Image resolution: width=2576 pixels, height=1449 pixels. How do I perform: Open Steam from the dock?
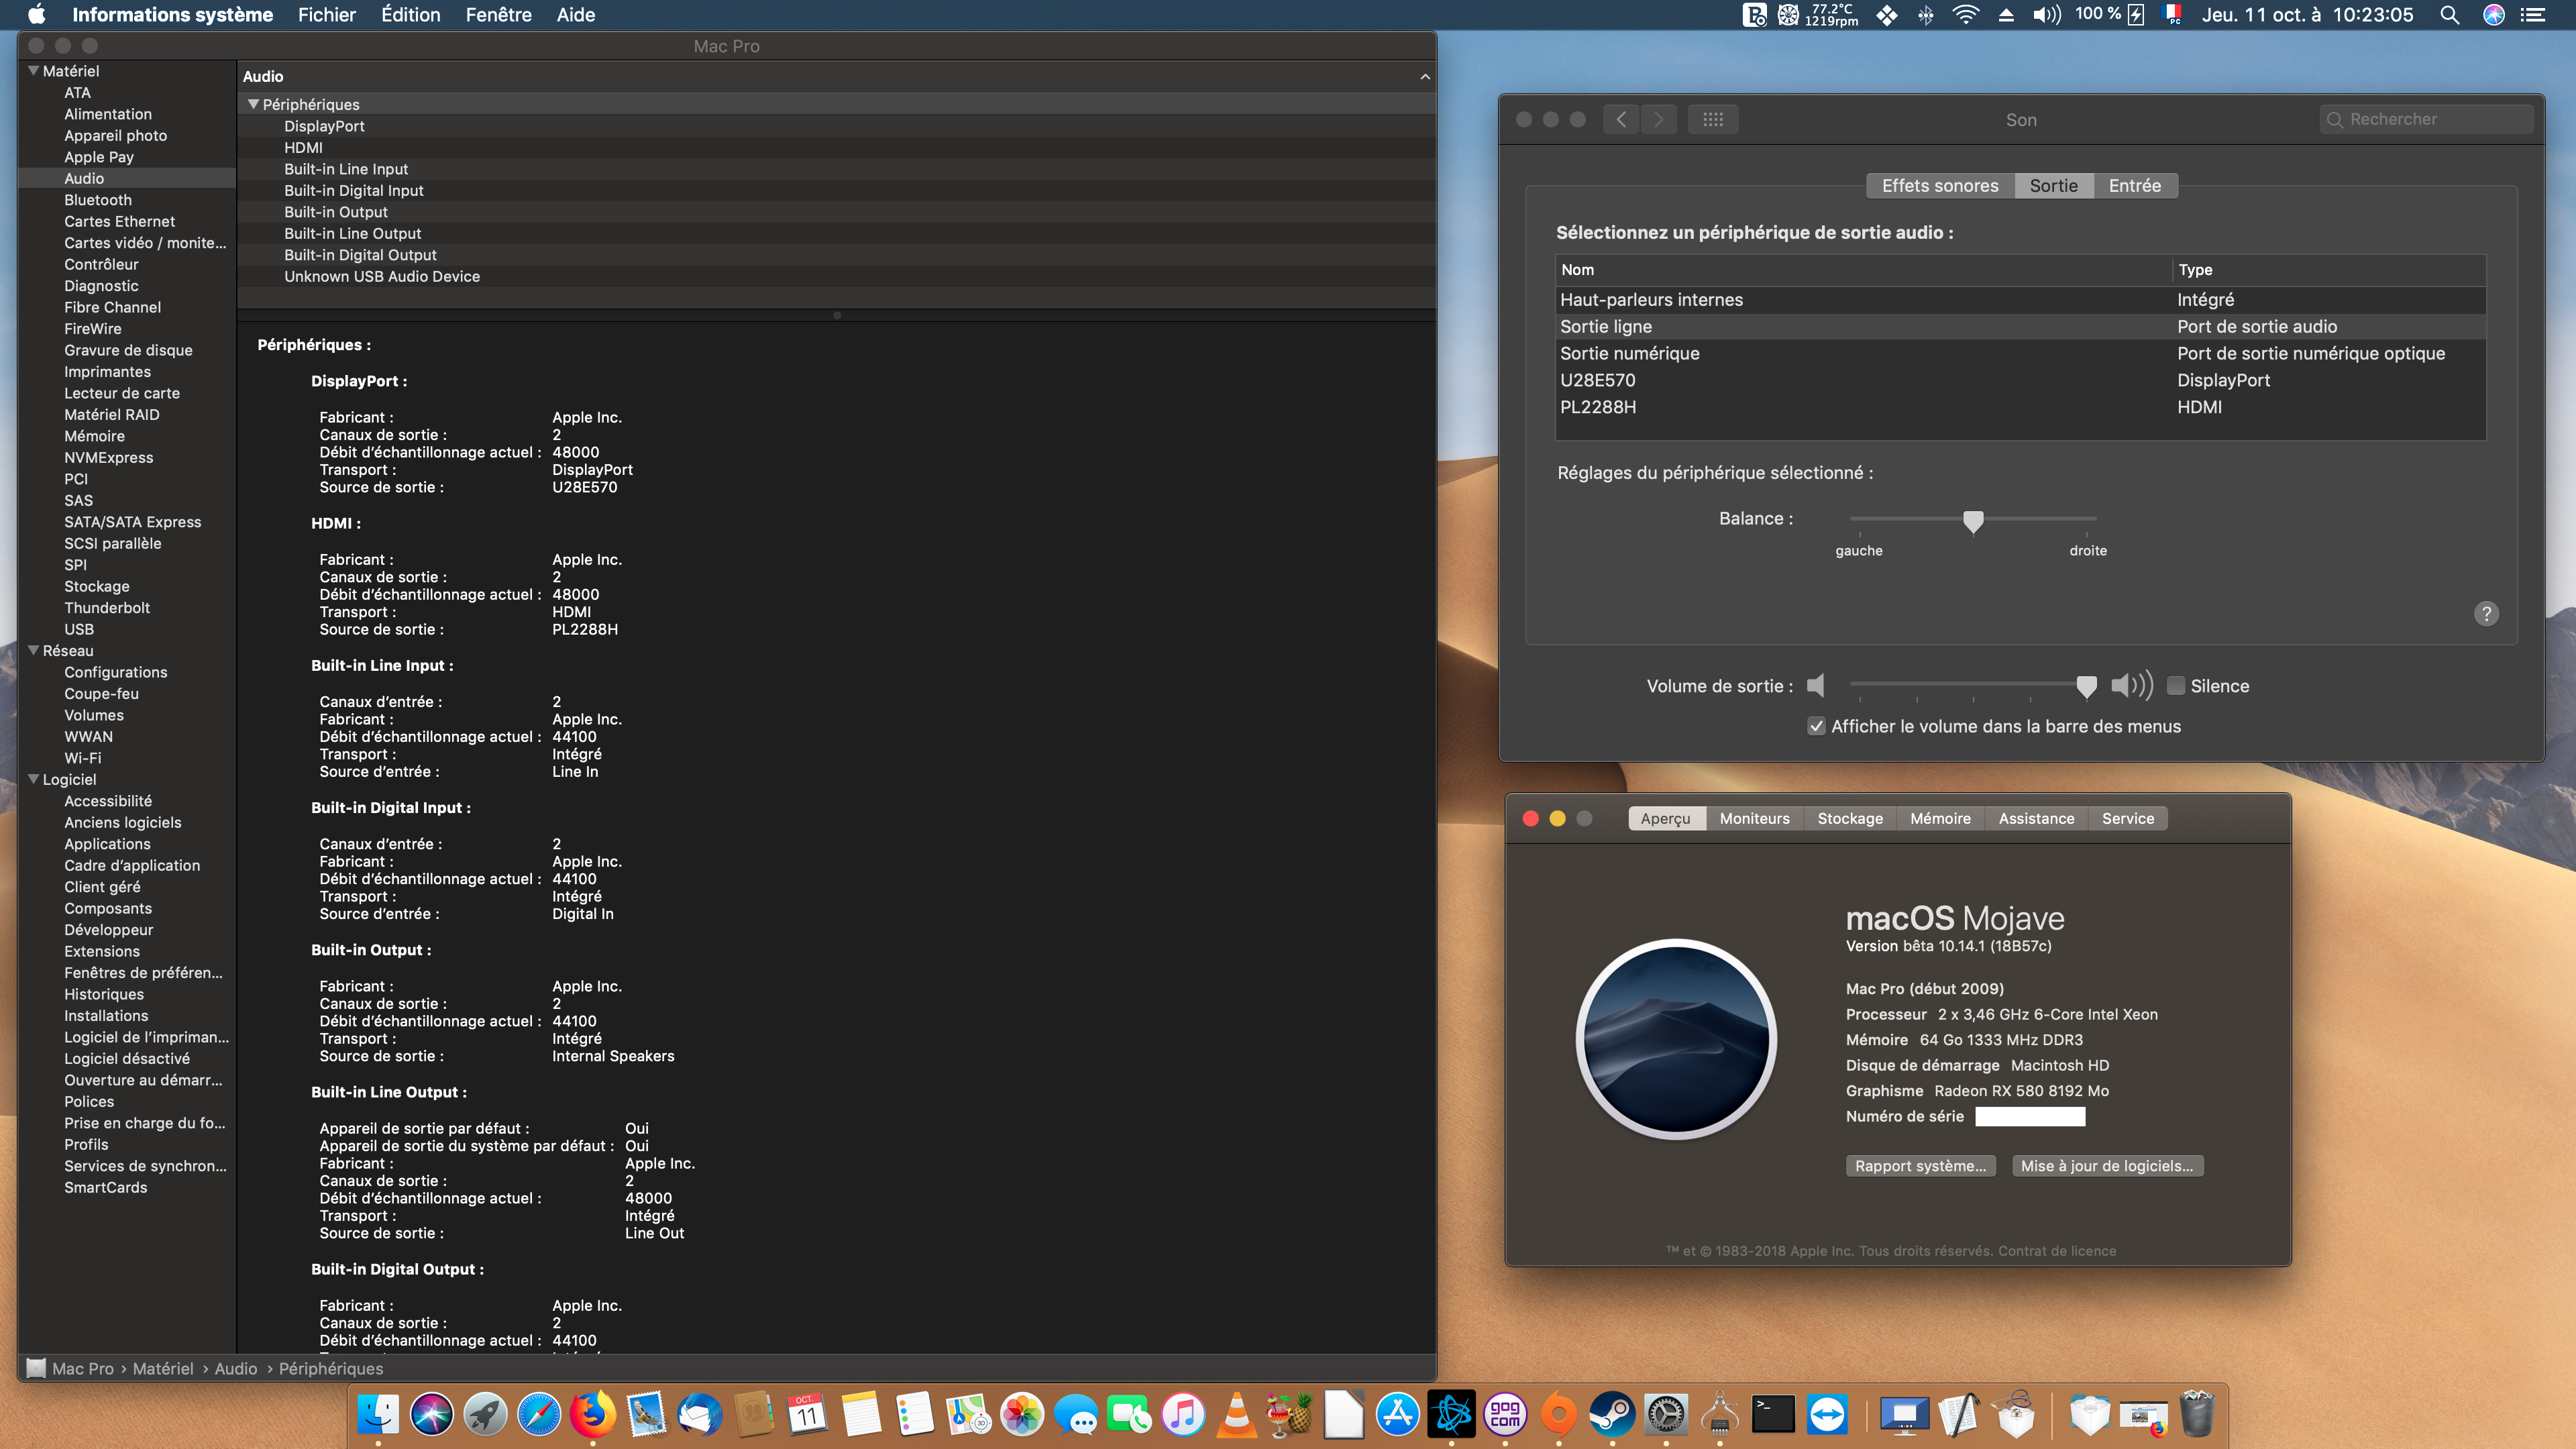(x=1612, y=1415)
